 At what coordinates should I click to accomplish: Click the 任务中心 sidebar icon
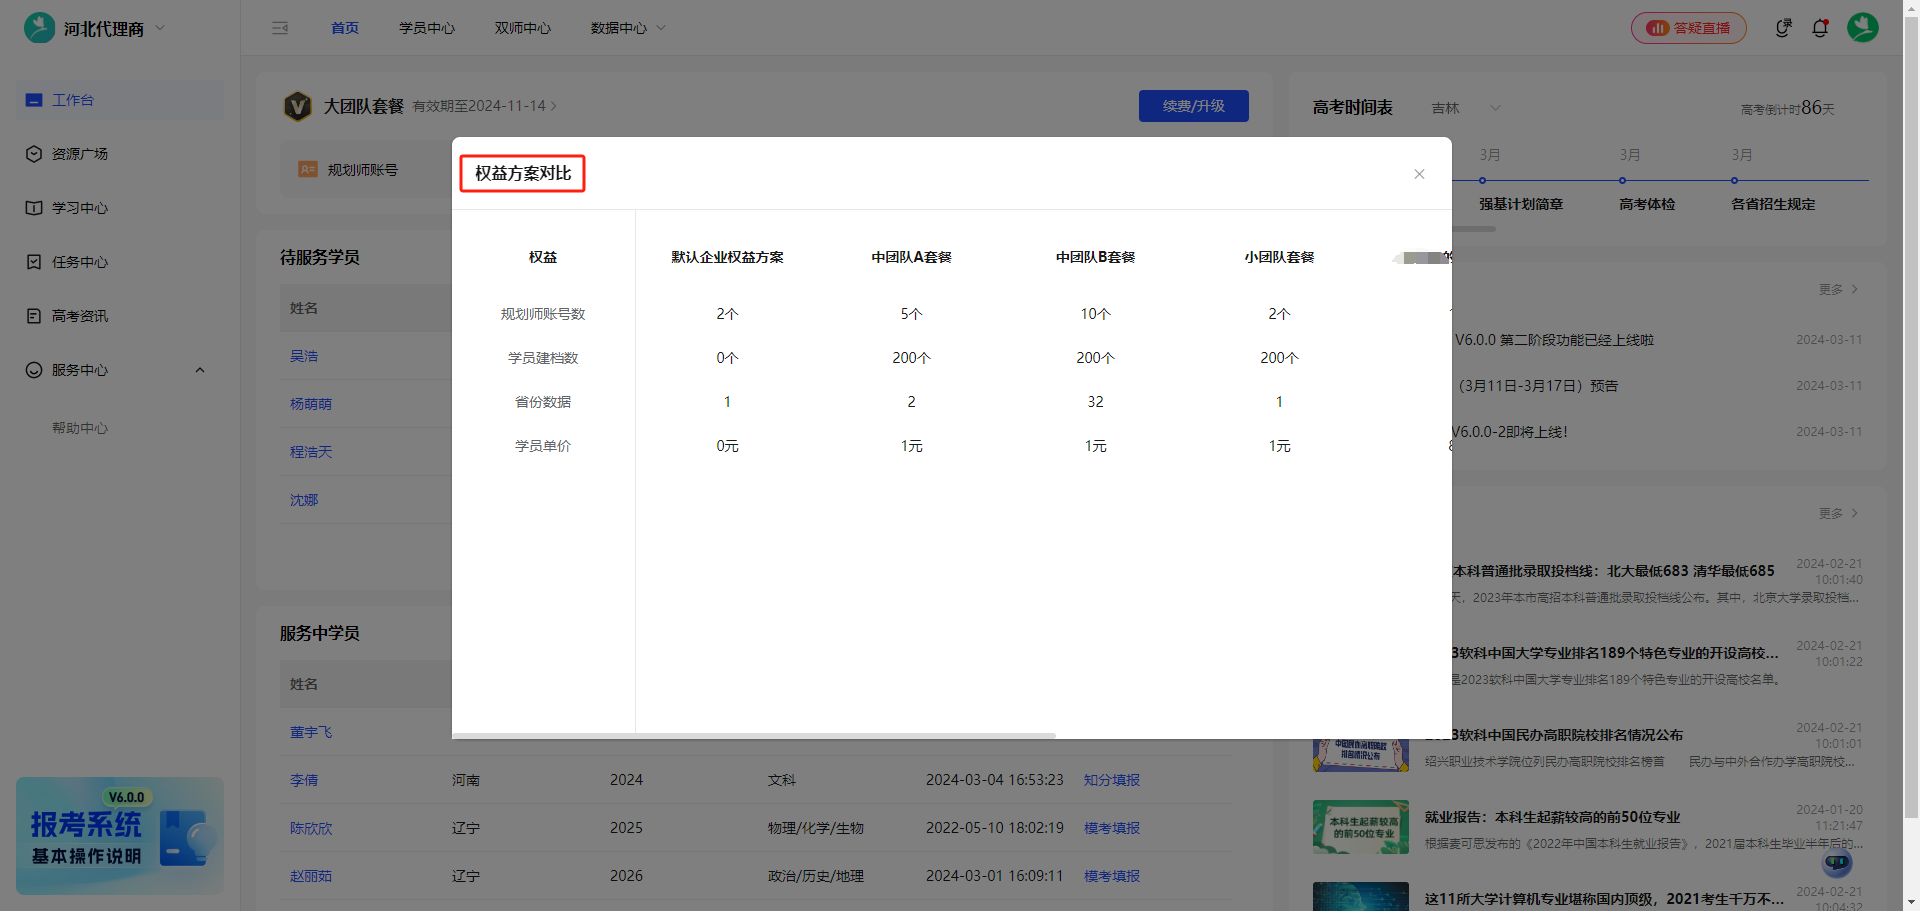(x=34, y=262)
